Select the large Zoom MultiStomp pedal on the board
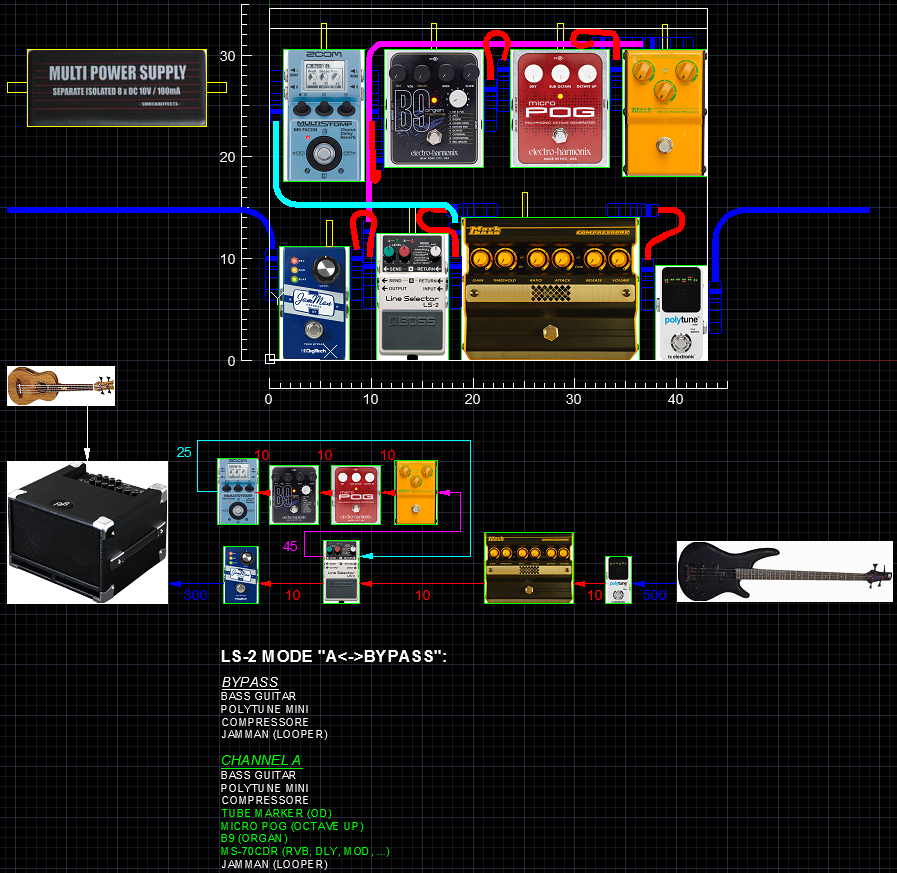Viewport: 897px width, 873px height. [x=322, y=115]
